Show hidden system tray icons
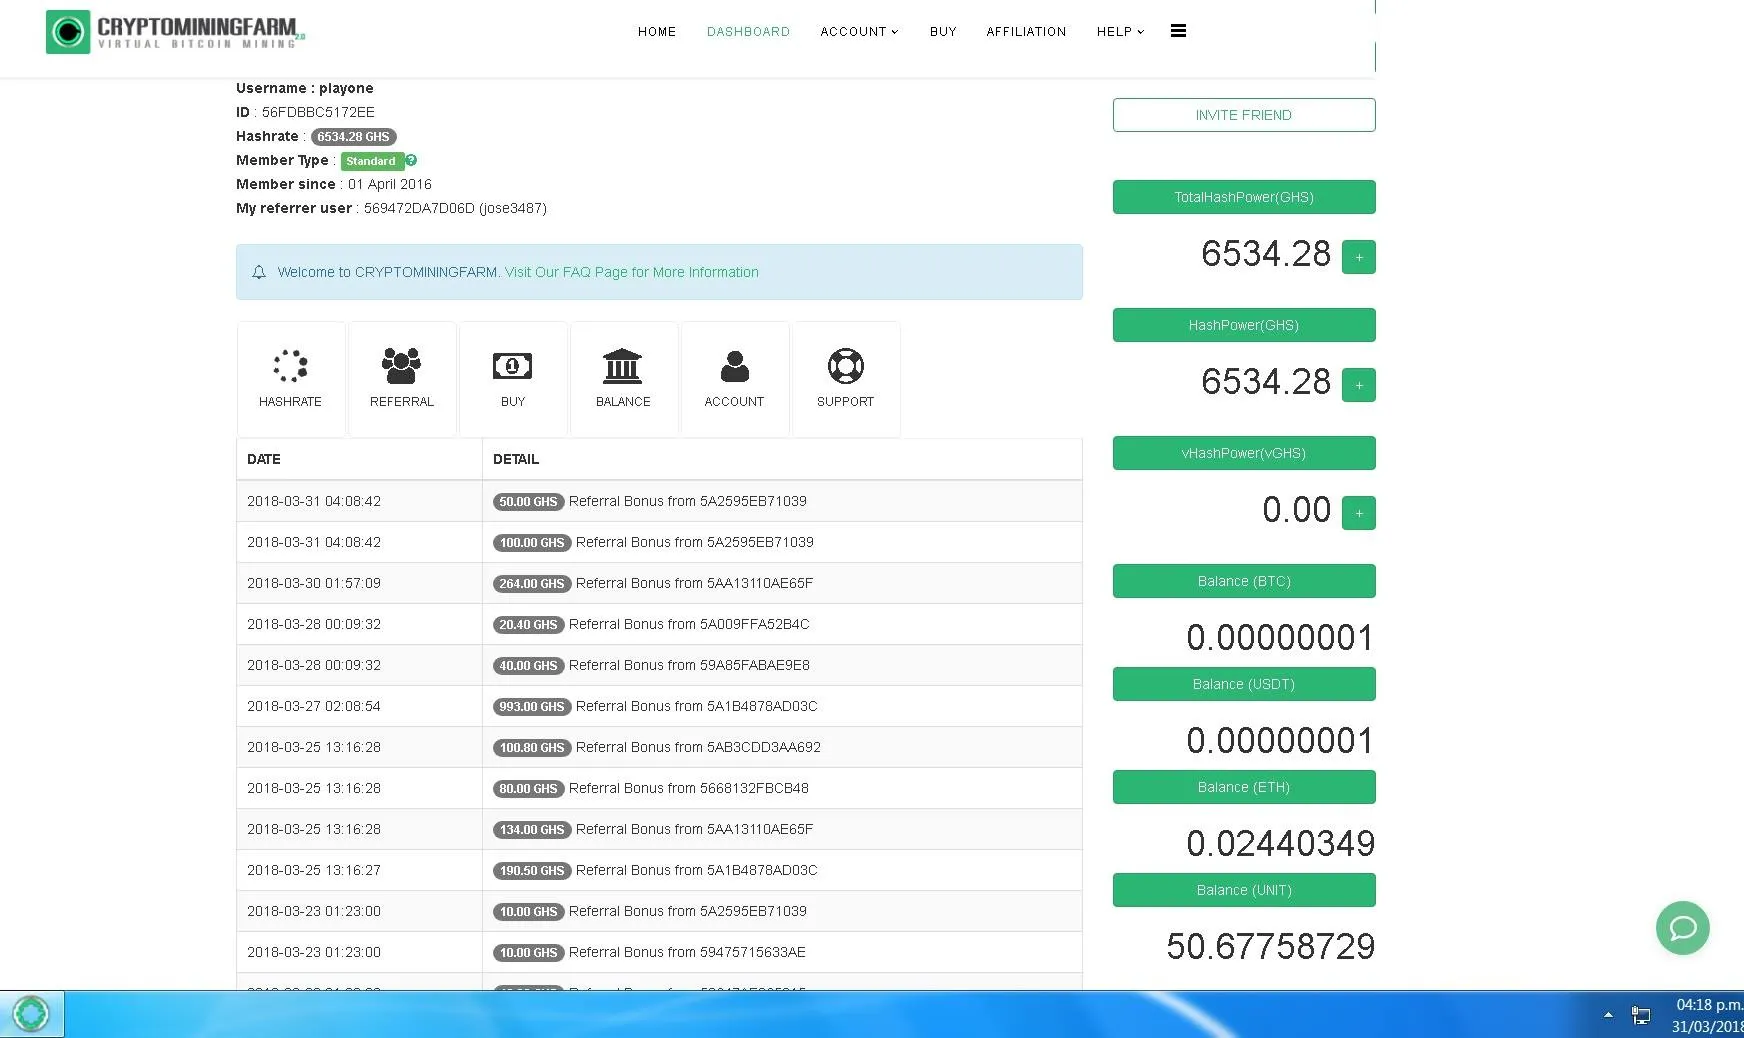This screenshot has width=1744, height=1038. (1608, 1015)
